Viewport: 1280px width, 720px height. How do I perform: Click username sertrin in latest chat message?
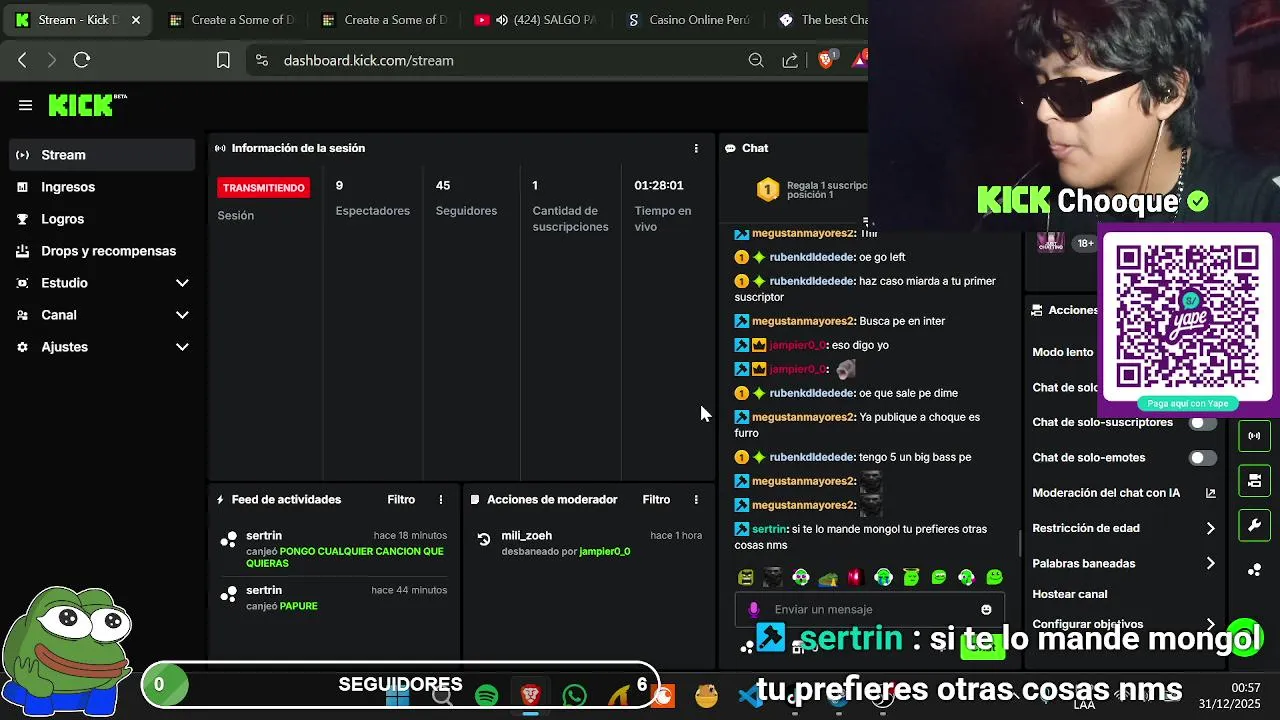[x=770, y=529]
